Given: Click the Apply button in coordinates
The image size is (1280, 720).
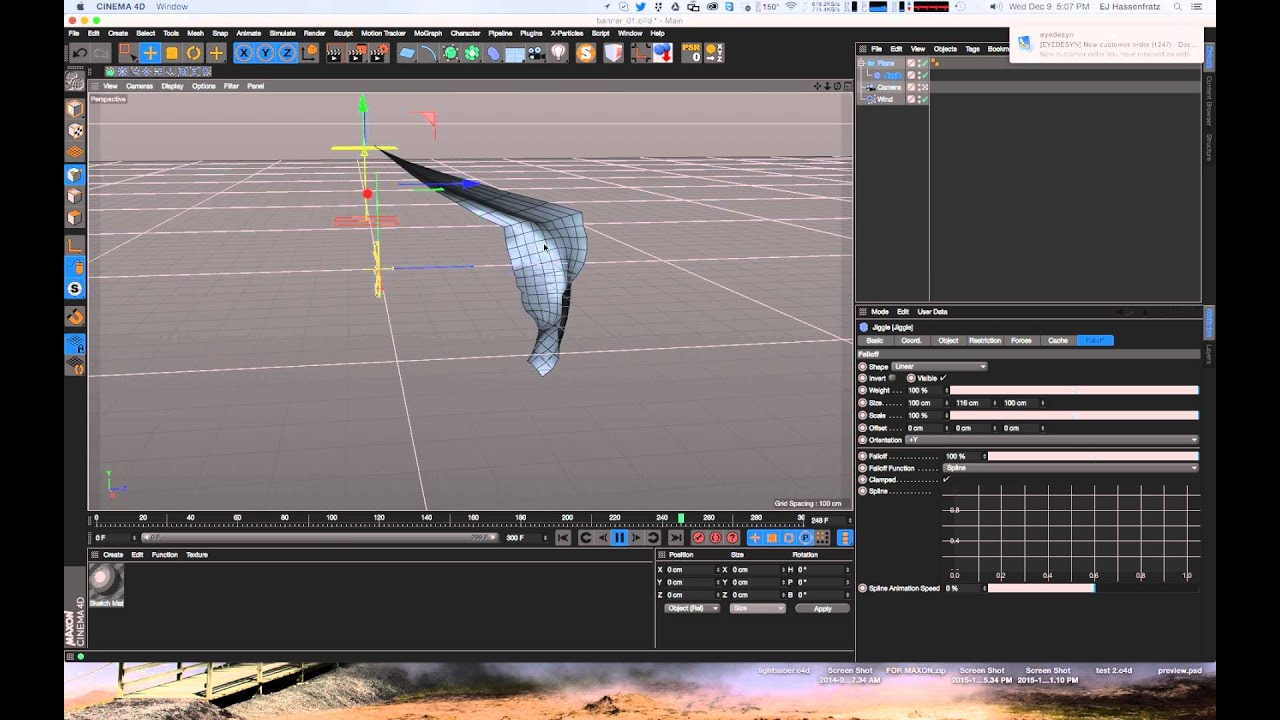Looking at the screenshot, I should point(822,608).
